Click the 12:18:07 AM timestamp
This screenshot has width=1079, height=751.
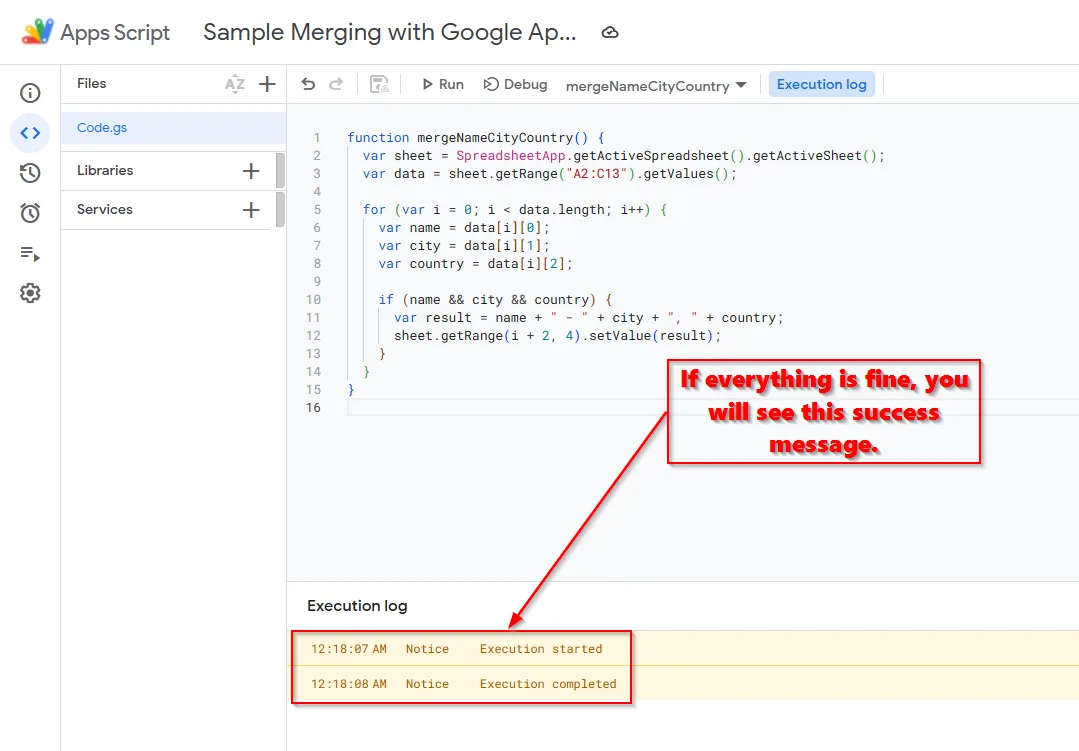(x=349, y=648)
